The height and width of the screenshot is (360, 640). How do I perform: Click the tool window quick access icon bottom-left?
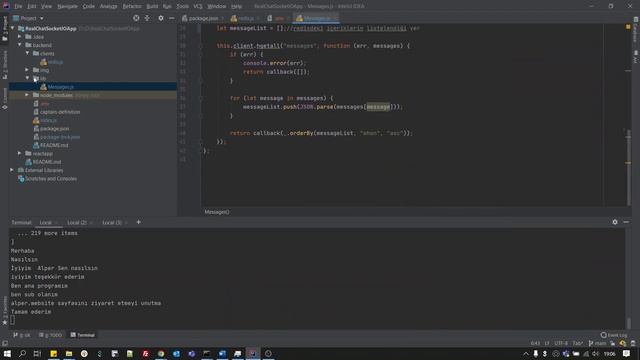4,343
